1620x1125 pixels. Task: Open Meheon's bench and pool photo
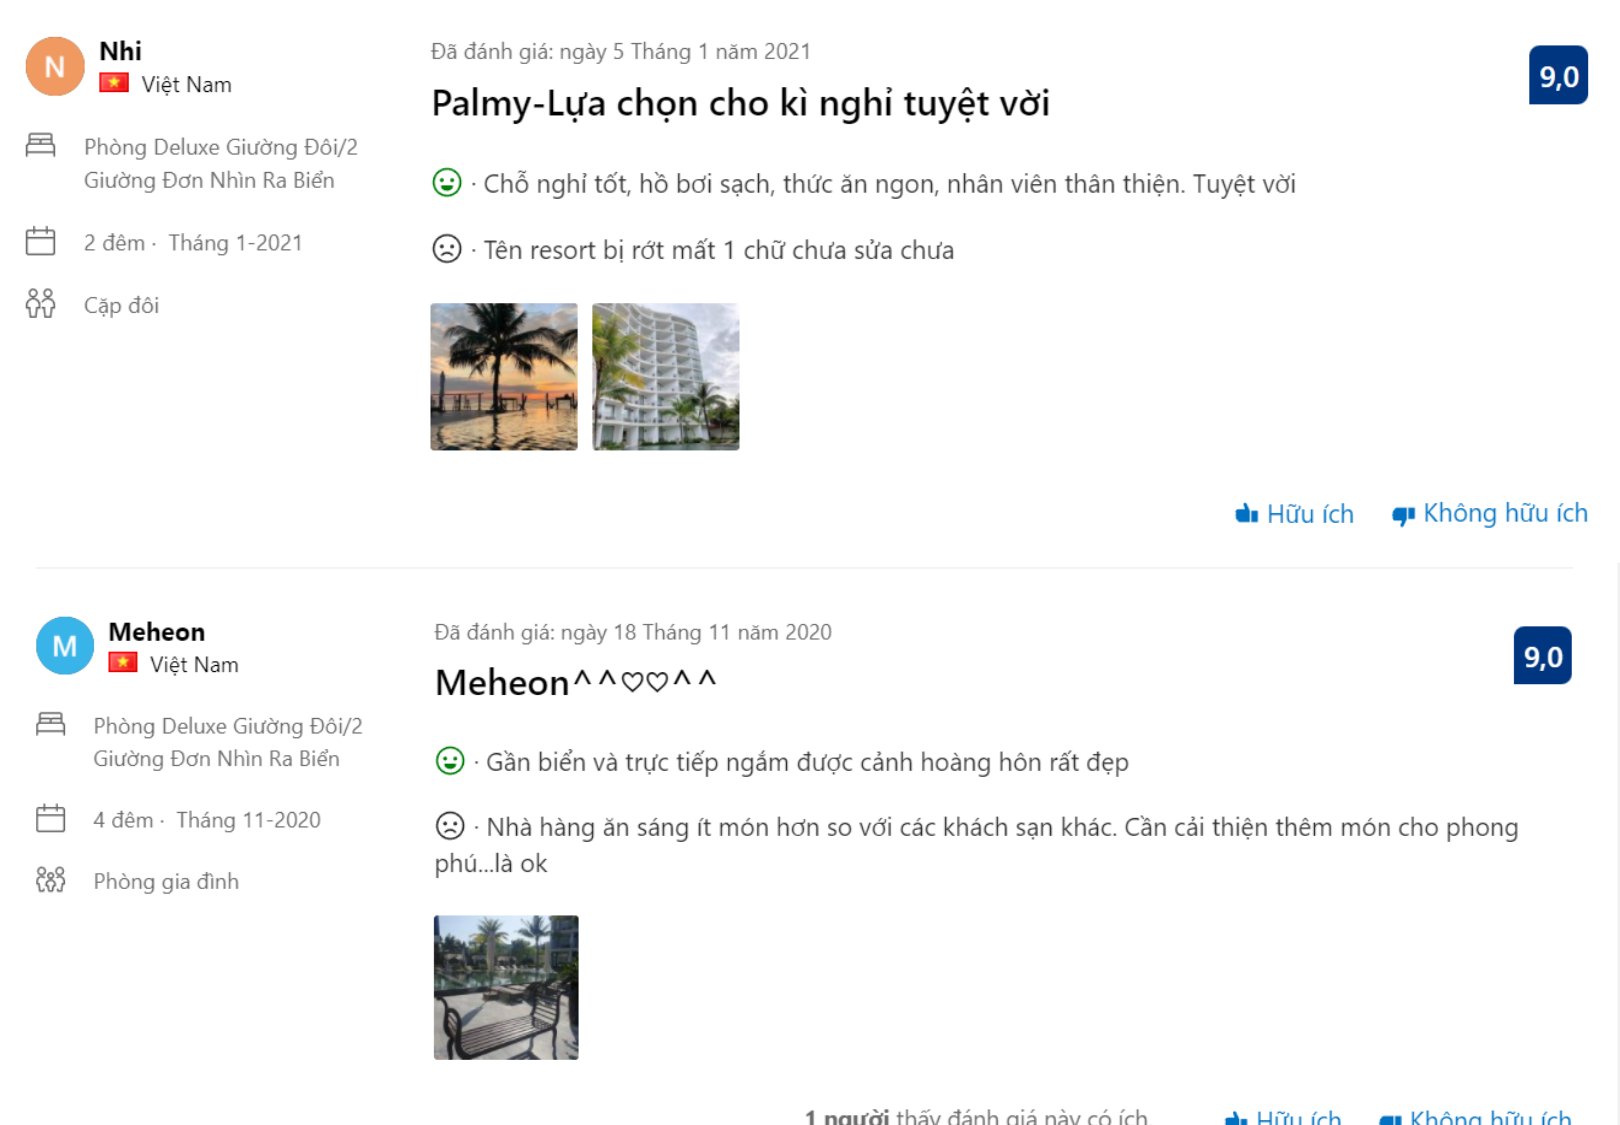pos(506,987)
